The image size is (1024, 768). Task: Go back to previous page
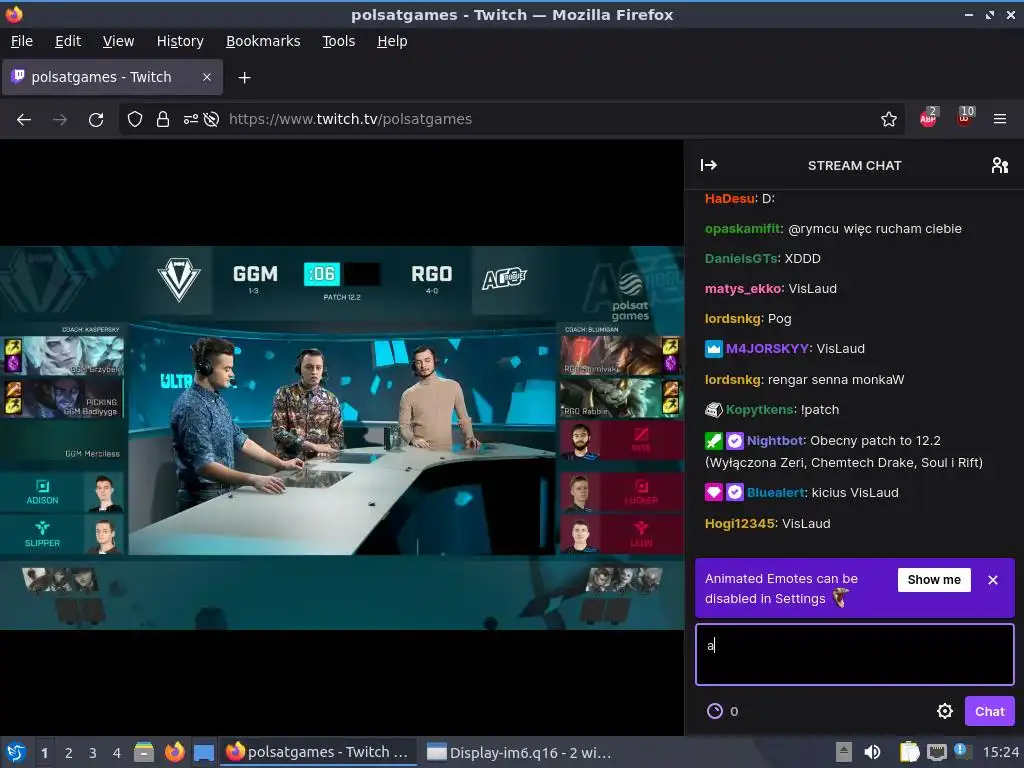pos(24,120)
